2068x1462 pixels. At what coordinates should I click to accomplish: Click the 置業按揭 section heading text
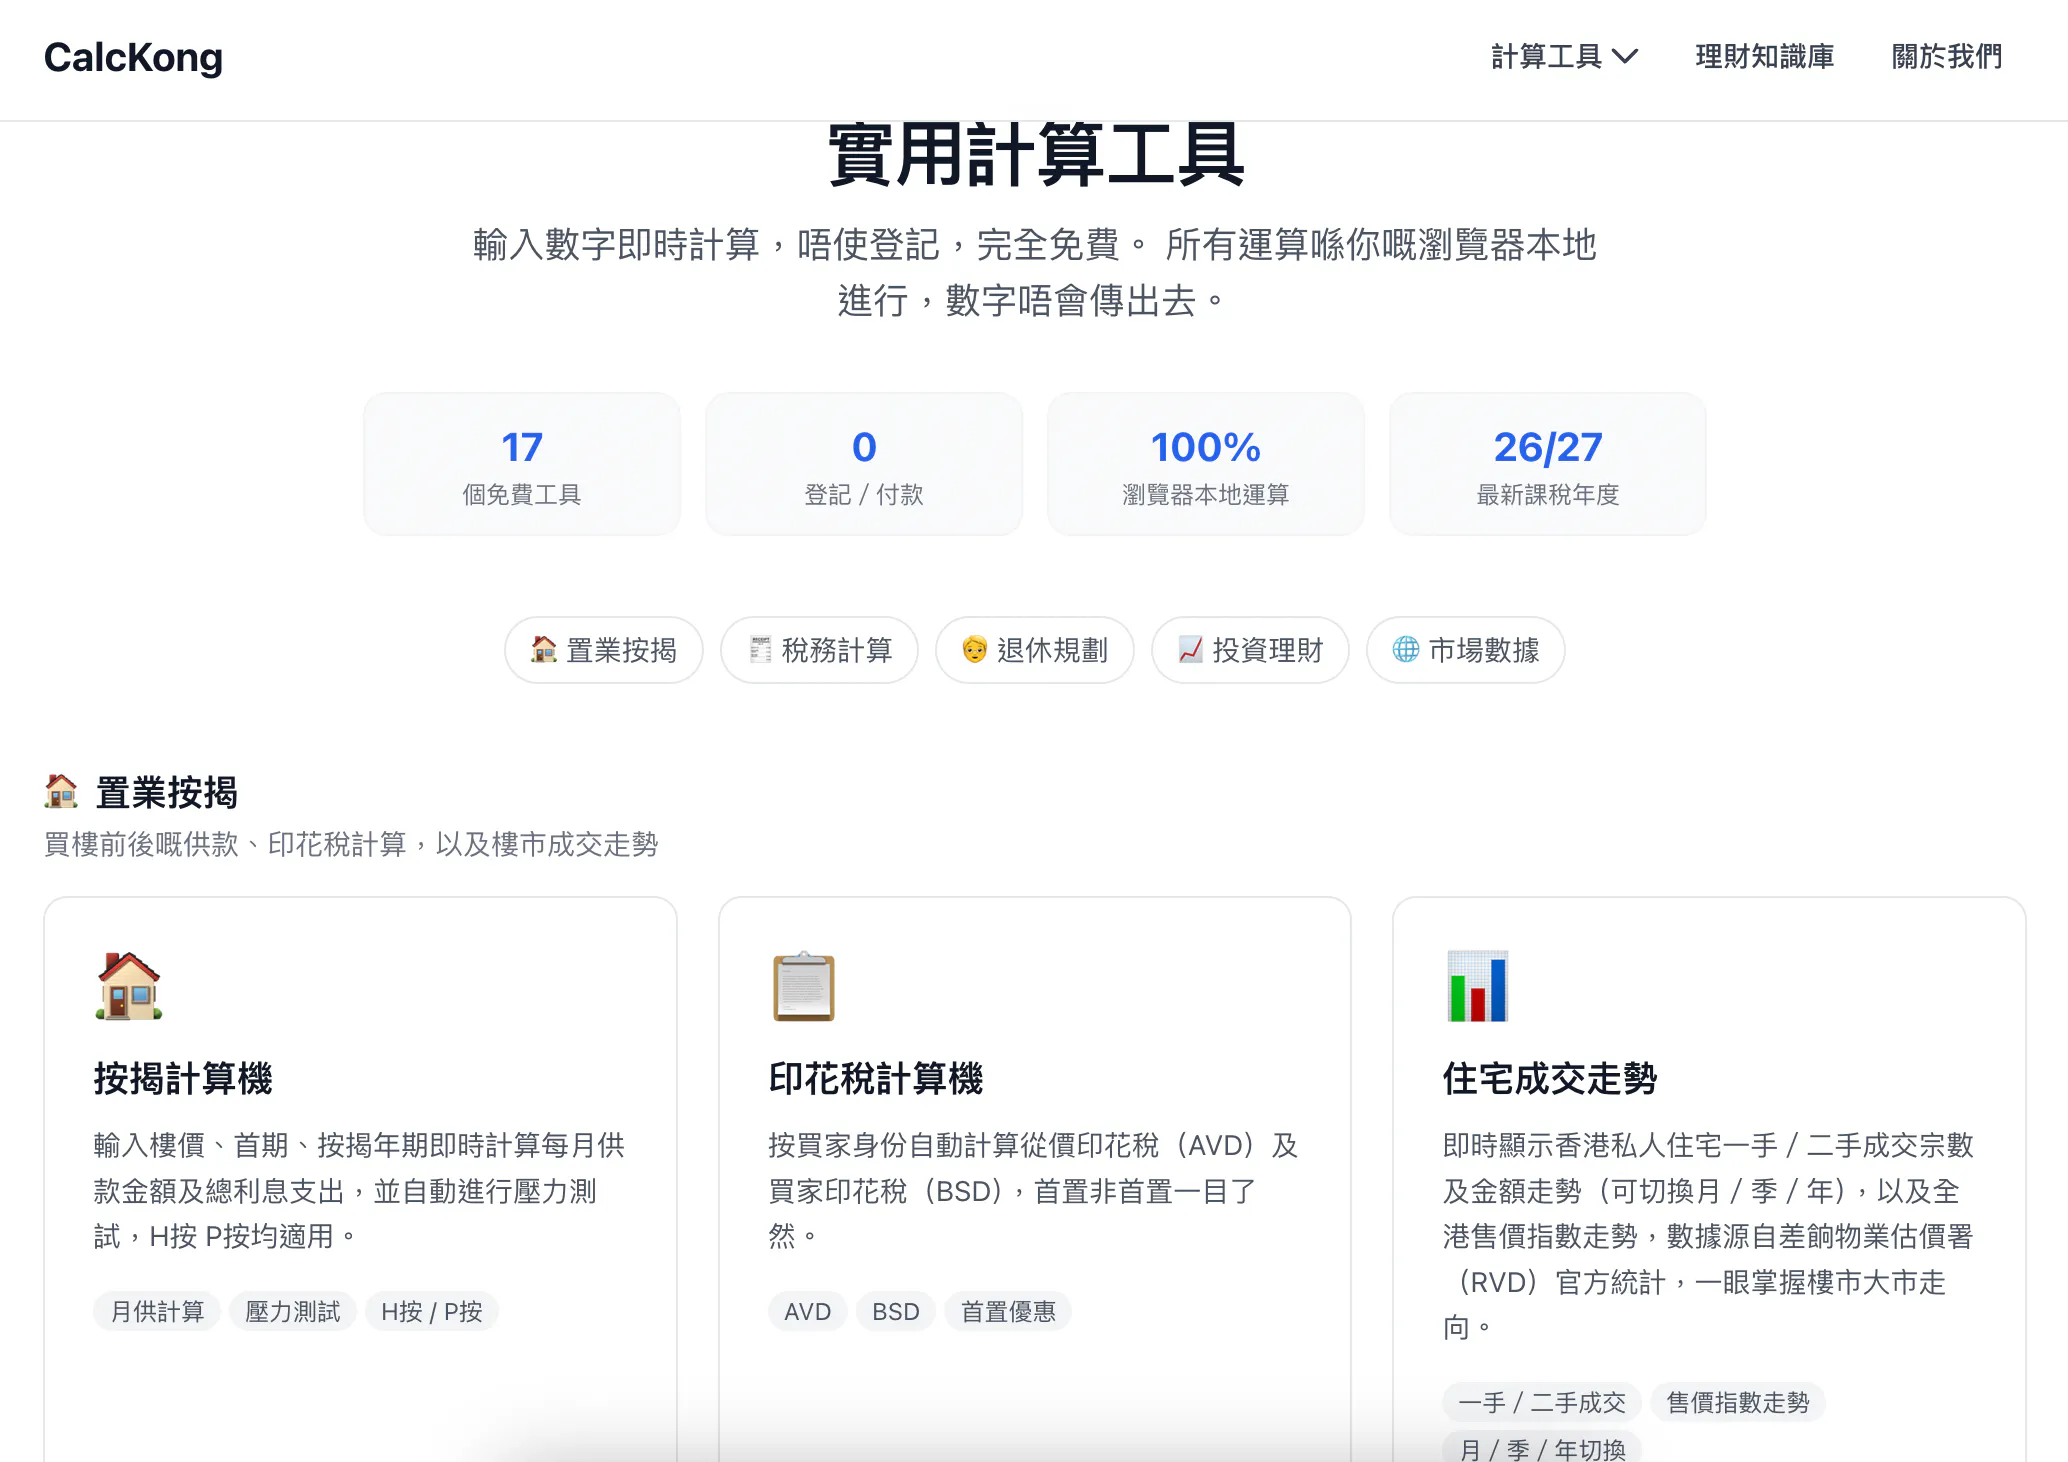click(x=167, y=792)
